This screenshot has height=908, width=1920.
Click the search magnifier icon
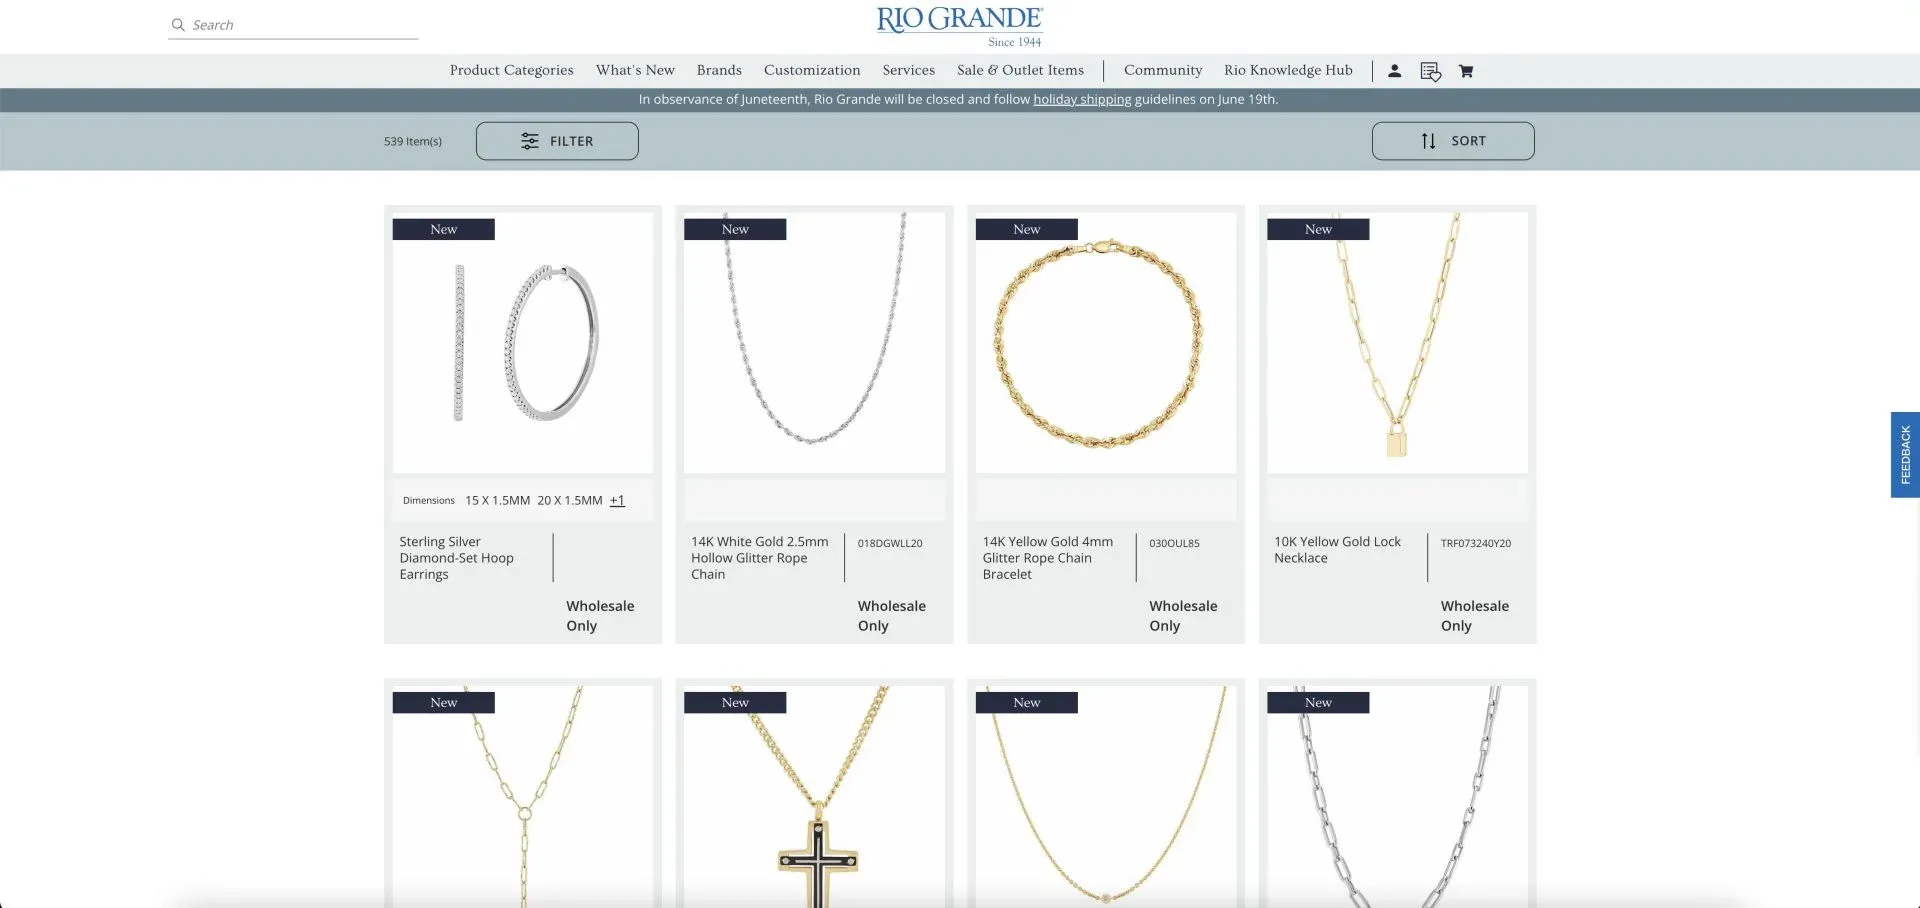click(x=178, y=25)
